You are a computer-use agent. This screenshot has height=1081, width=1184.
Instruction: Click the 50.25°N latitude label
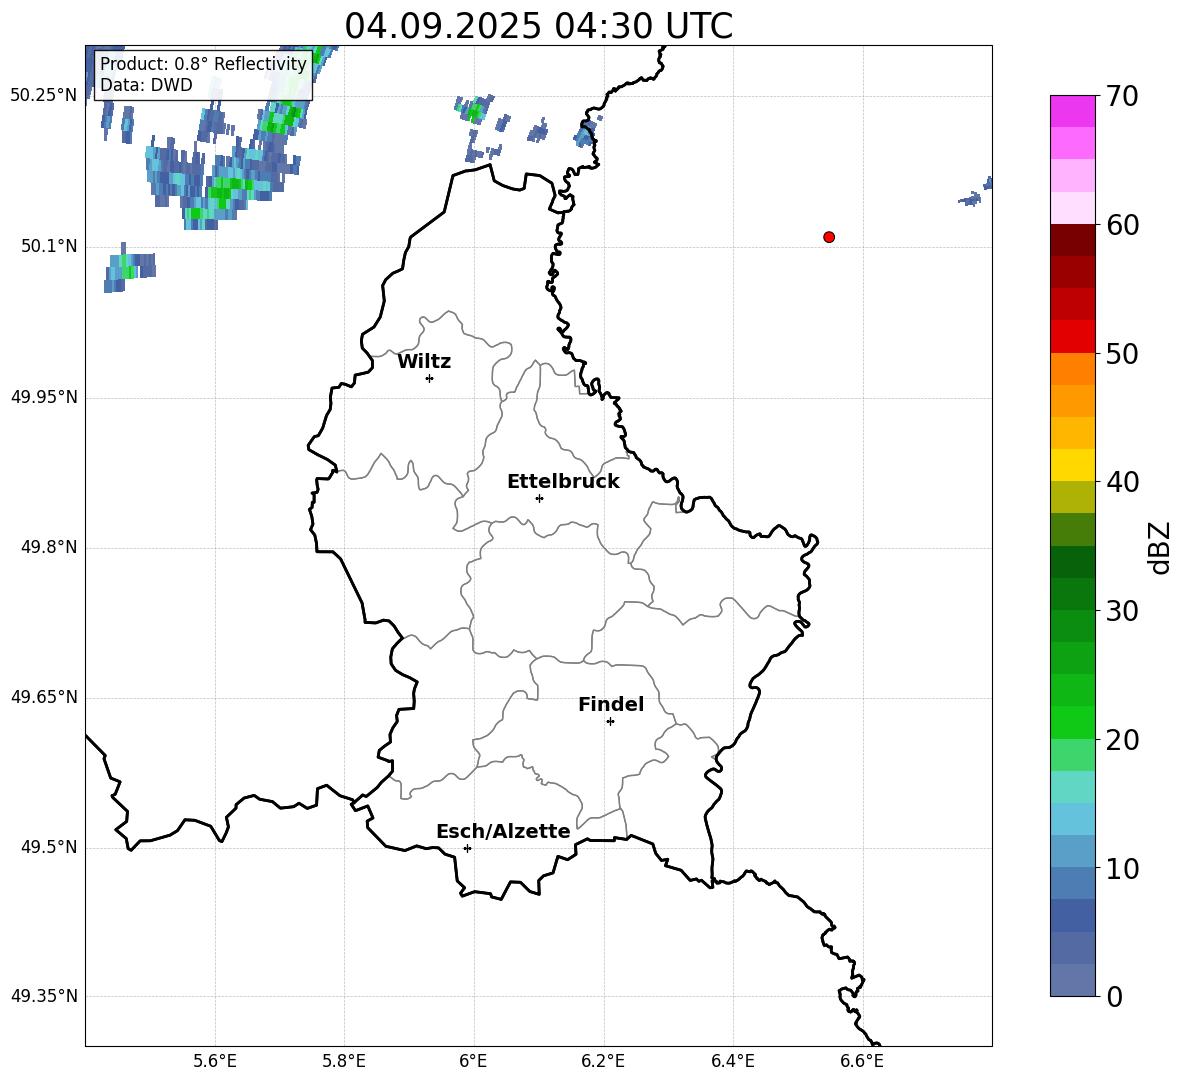tap(44, 96)
